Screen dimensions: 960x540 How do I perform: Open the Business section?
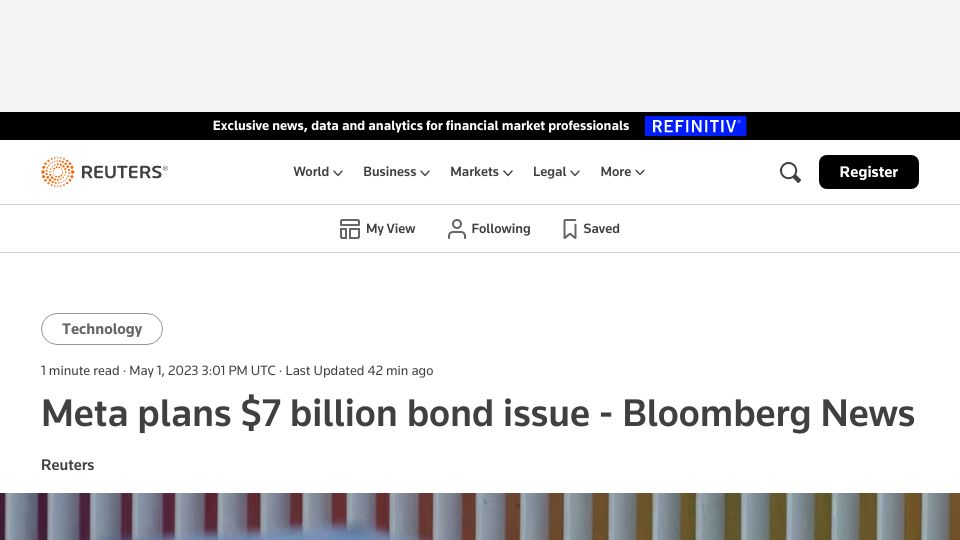click(389, 172)
